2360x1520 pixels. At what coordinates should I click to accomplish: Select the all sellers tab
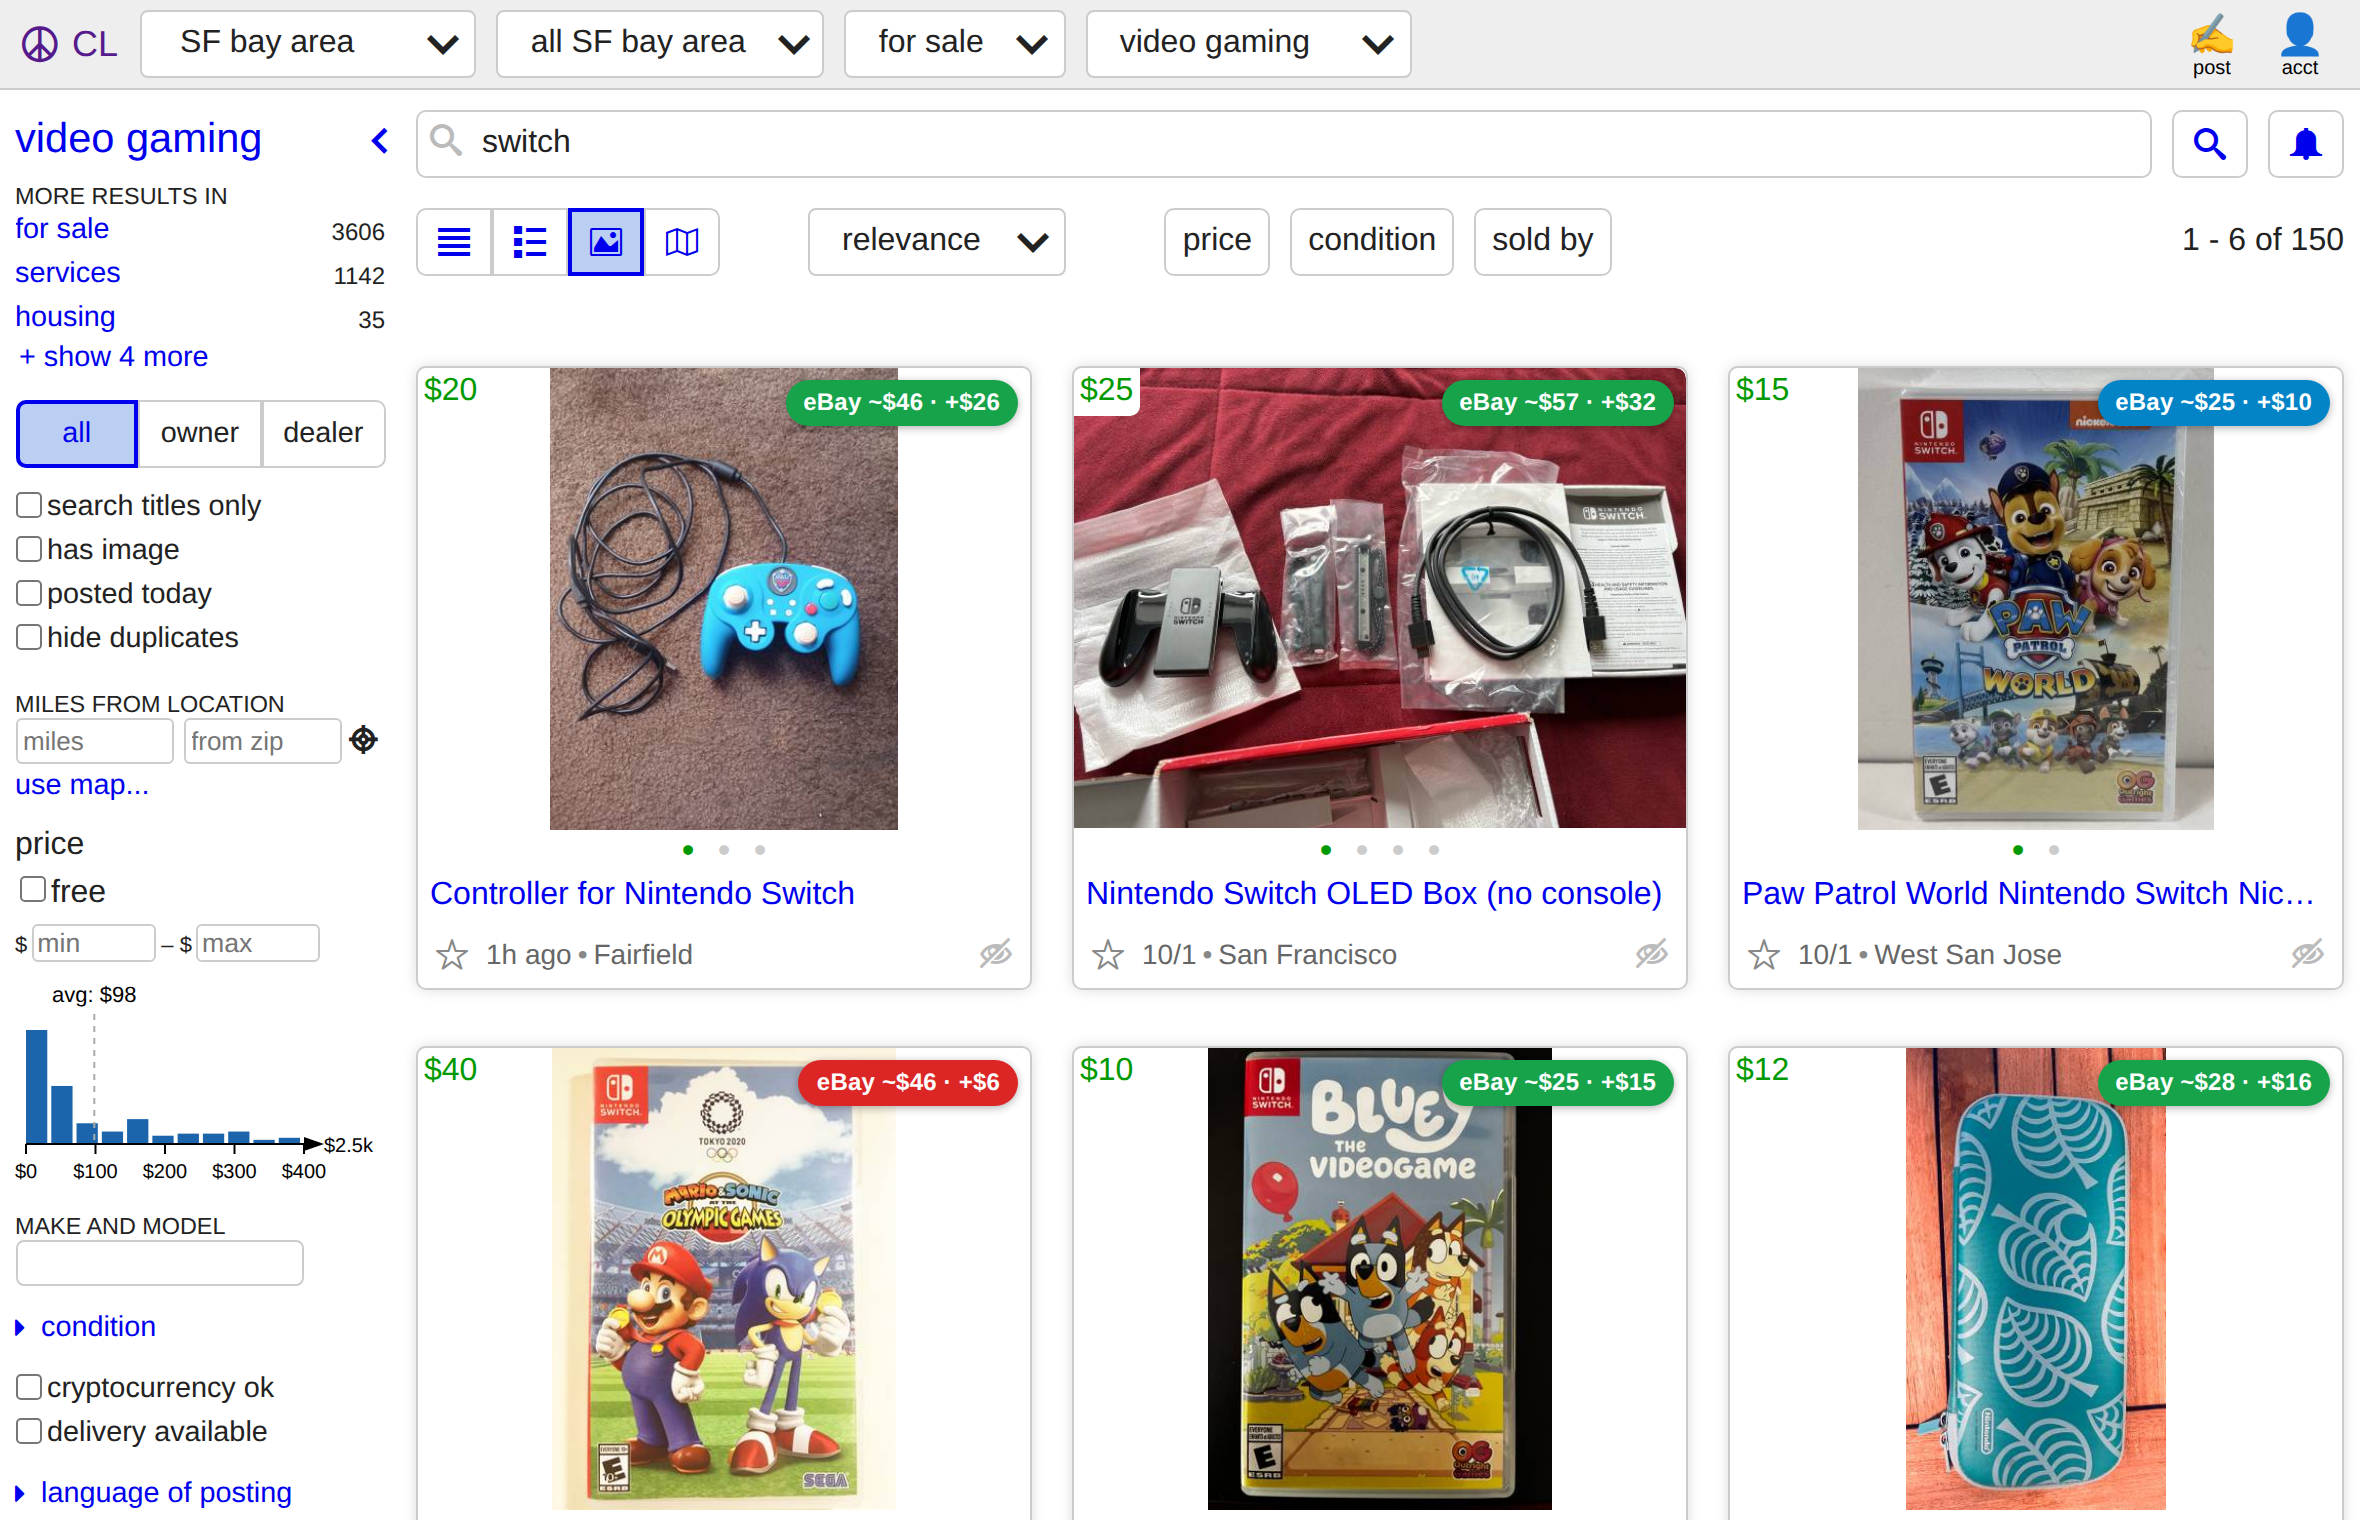(77, 433)
